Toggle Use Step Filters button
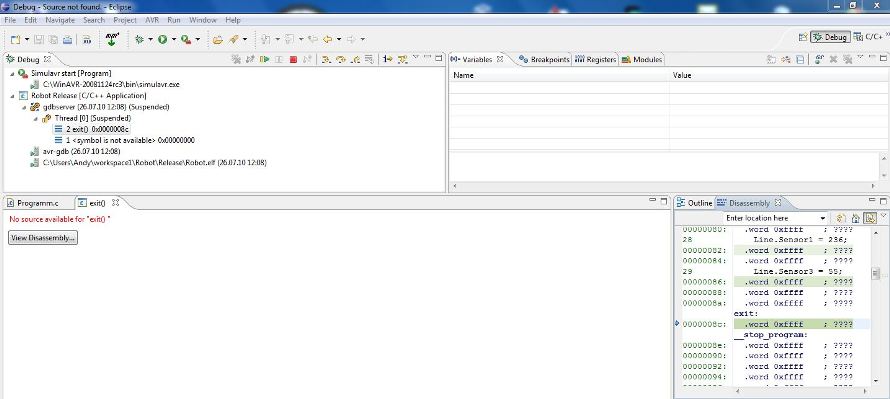Viewport: 890px width, 399px height. pos(403,59)
